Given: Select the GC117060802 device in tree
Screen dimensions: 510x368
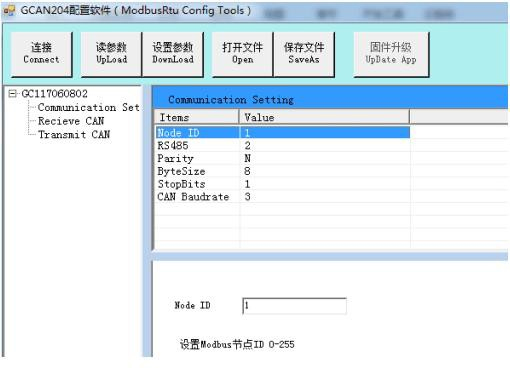Looking at the screenshot, I should (54, 94).
